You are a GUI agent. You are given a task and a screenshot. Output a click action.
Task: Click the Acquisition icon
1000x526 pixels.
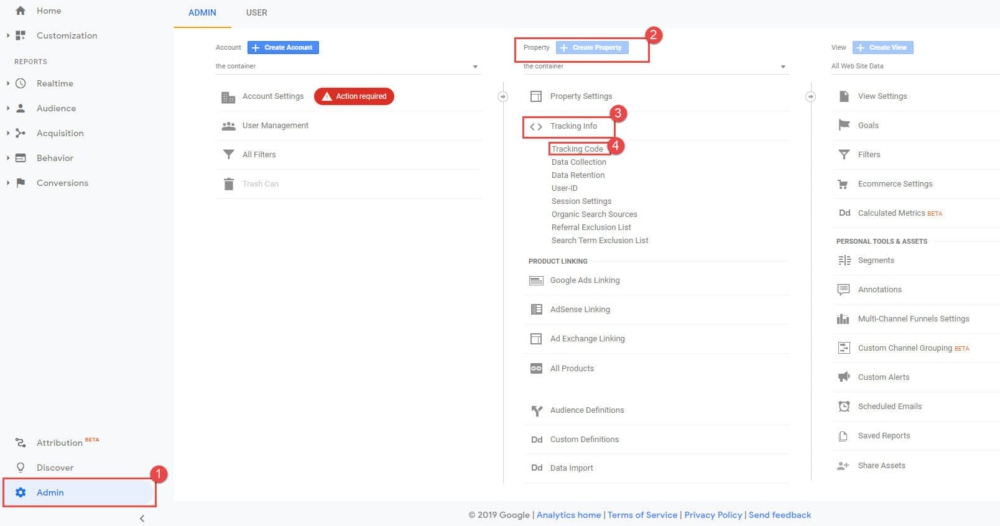tap(20, 133)
